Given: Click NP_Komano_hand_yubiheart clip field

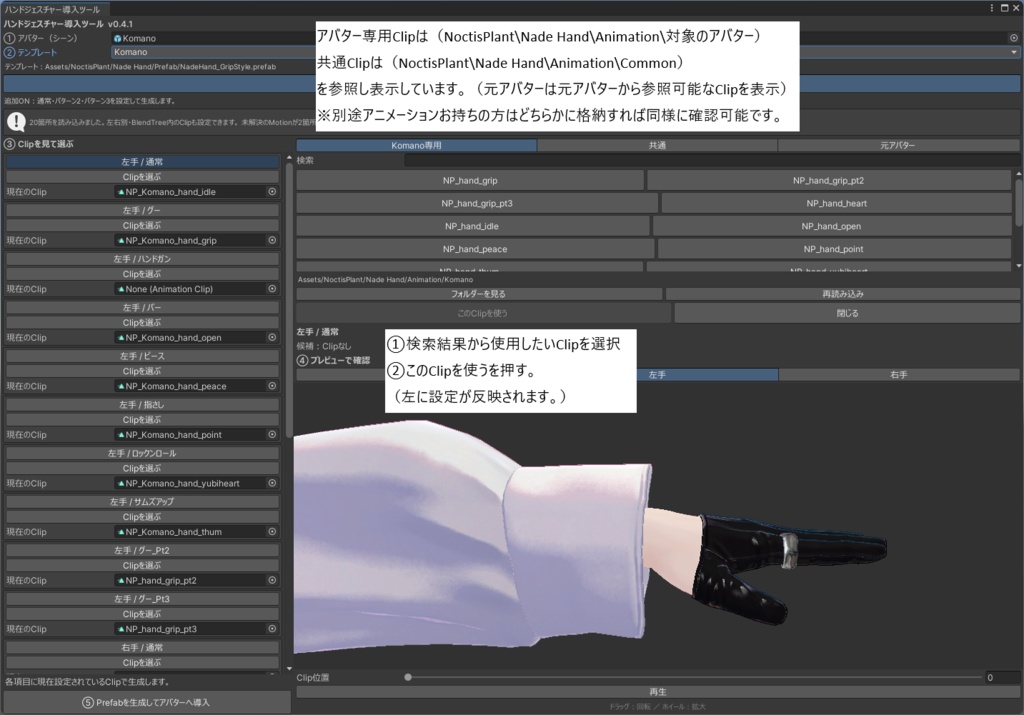Looking at the screenshot, I should coord(196,483).
